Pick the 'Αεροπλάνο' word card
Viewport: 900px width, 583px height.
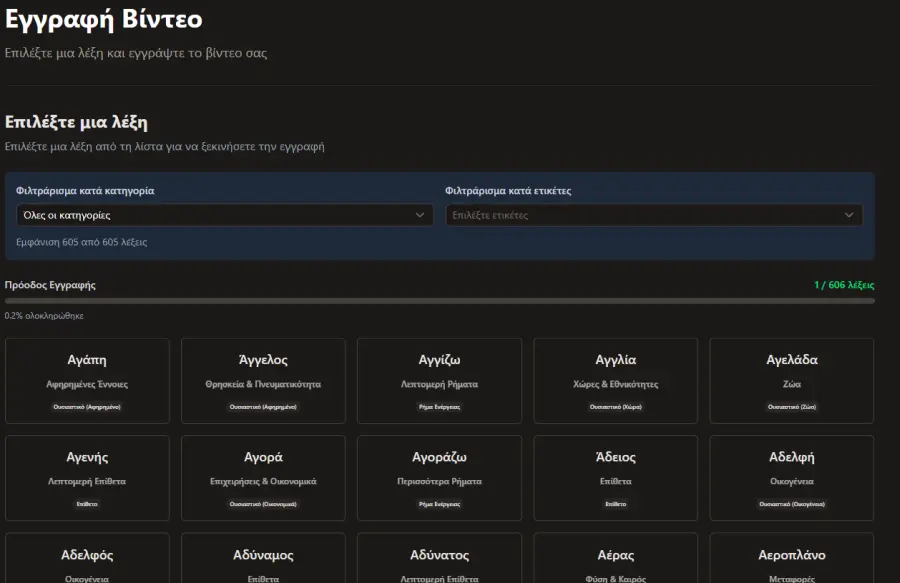pos(792,558)
